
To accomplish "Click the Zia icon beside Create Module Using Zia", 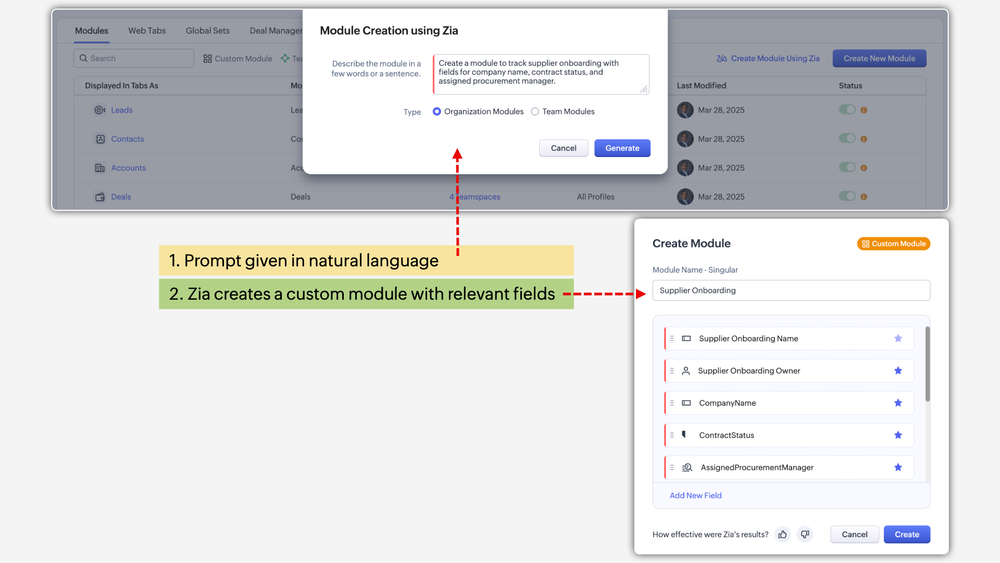I will pos(721,59).
